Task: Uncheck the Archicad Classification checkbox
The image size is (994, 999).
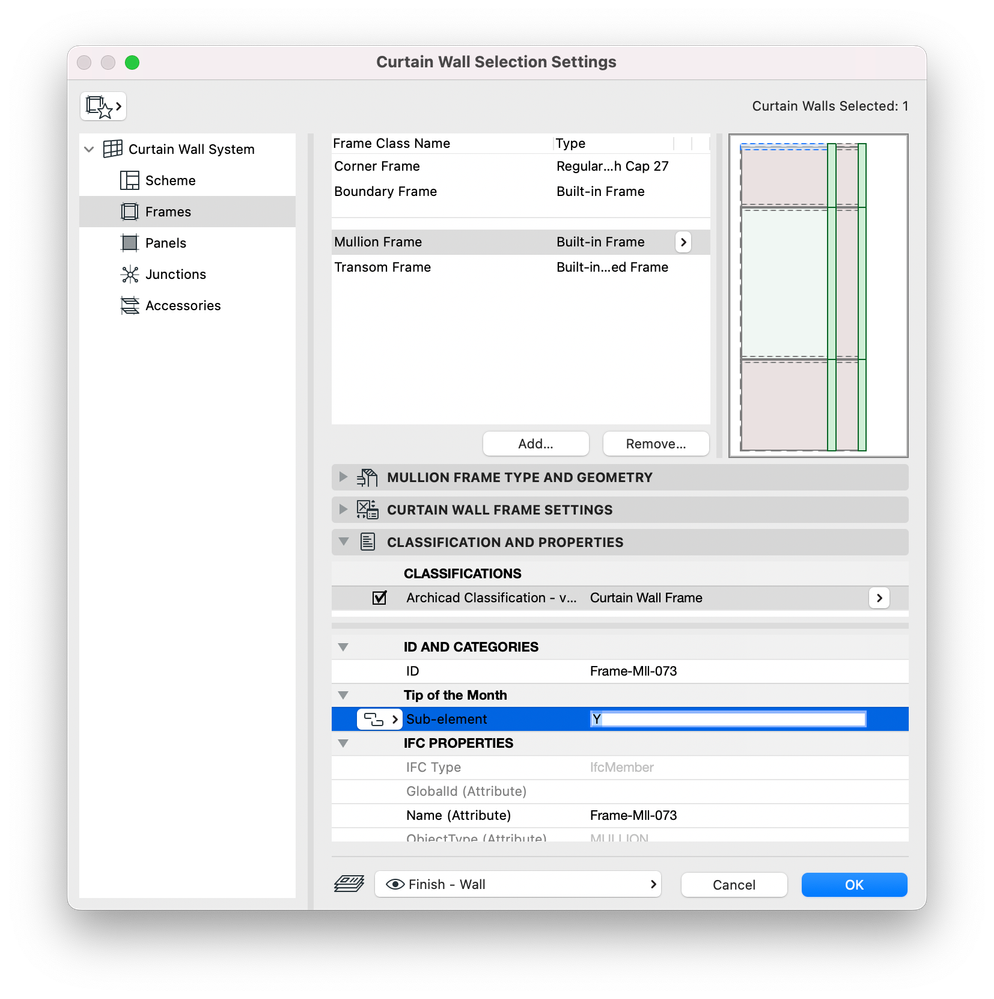Action: tap(379, 598)
